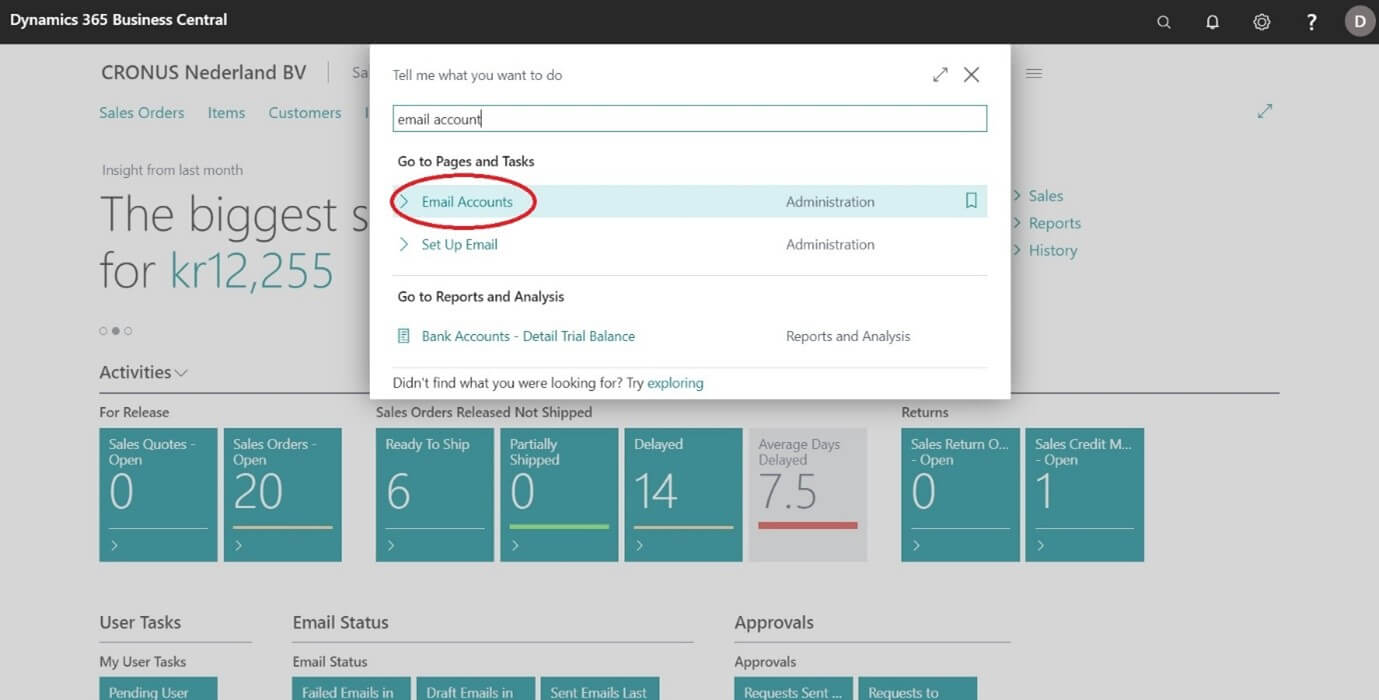Click arrow on Sales Quotes - Open tile
The width and height of the screenshot is (1379, 700).
(x=115, y=546)
